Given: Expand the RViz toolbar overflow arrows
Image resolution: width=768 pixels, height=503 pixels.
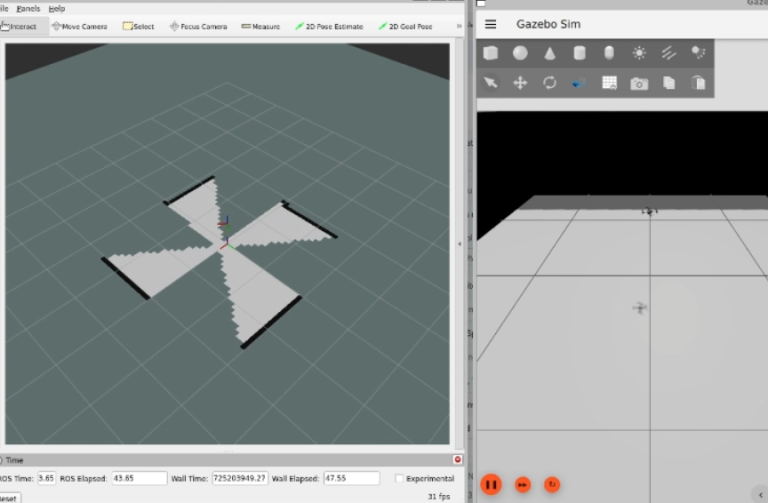Looking at the screenshot, I should (459, 26).
